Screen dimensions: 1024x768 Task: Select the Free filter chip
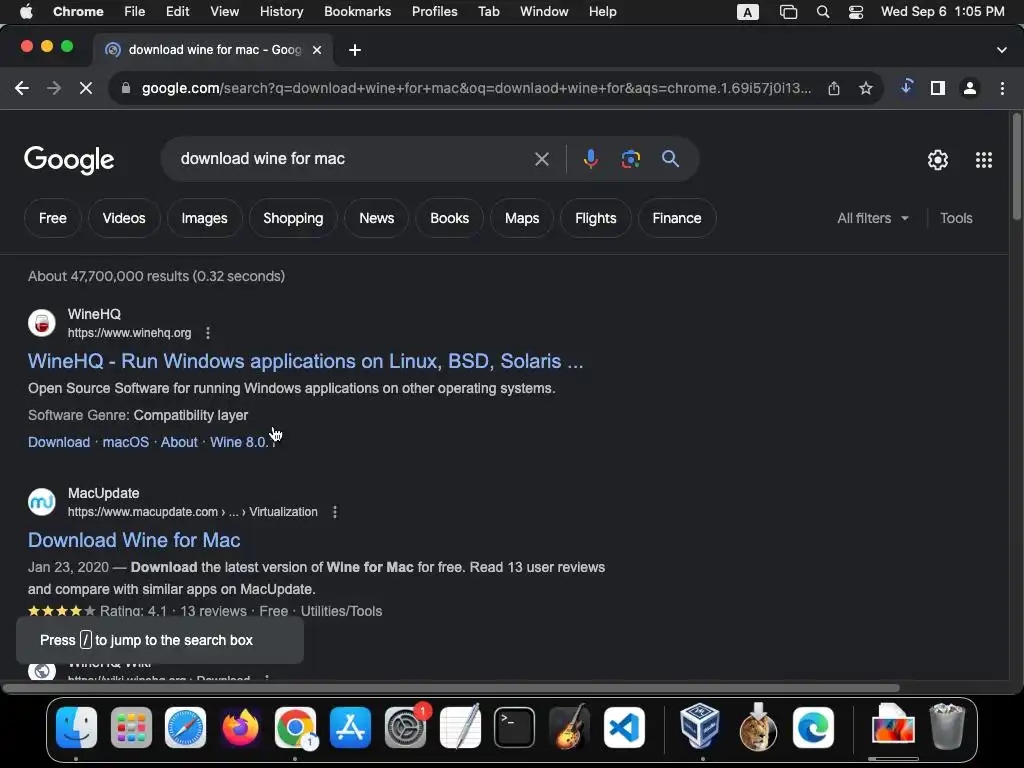pos(53,218)
